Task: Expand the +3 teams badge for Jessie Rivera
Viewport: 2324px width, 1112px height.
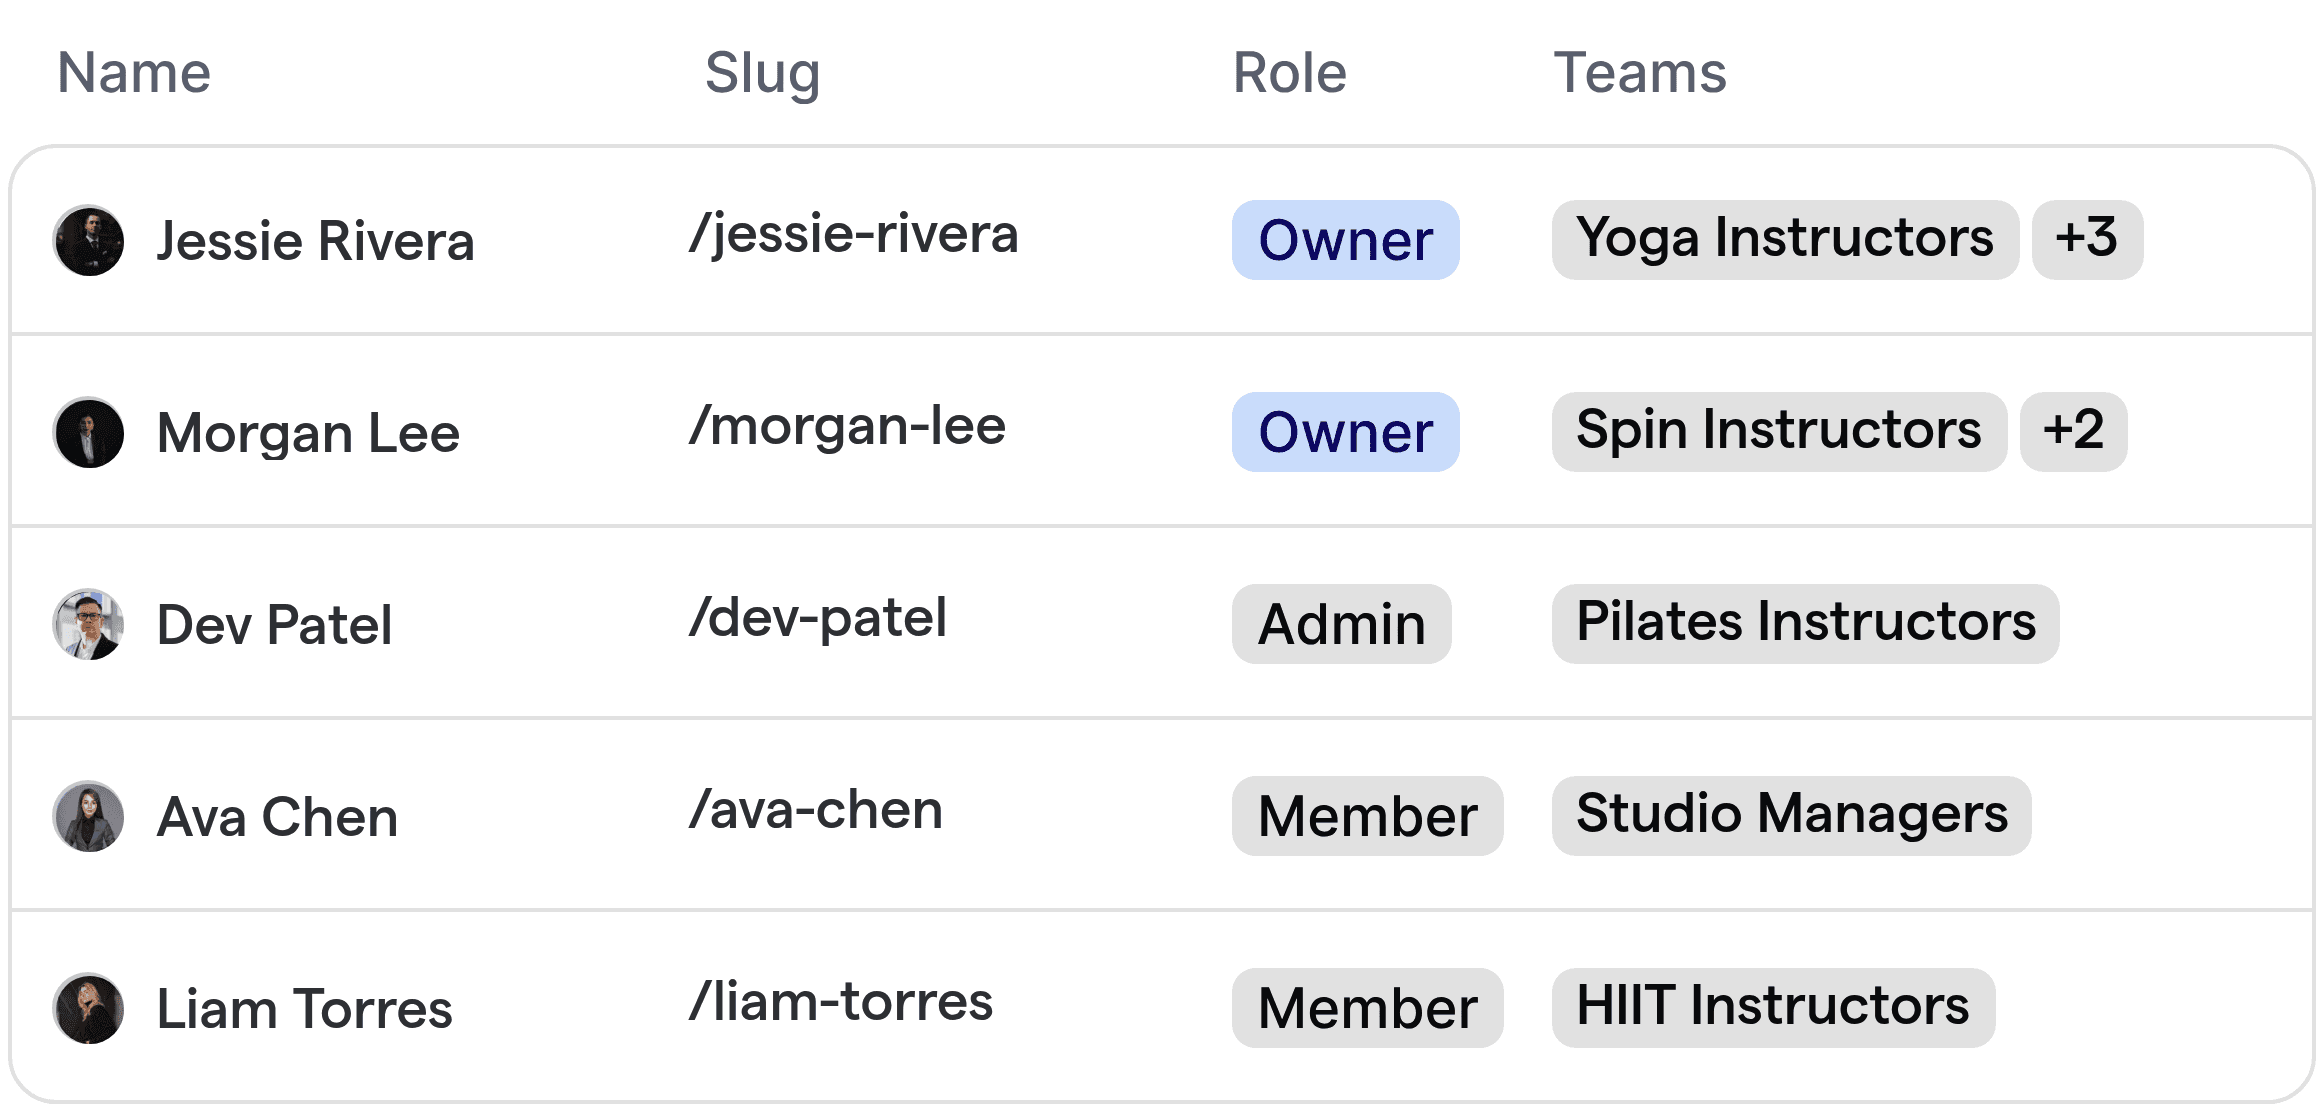Action: pyautogui.click(x=2087, y=240)
